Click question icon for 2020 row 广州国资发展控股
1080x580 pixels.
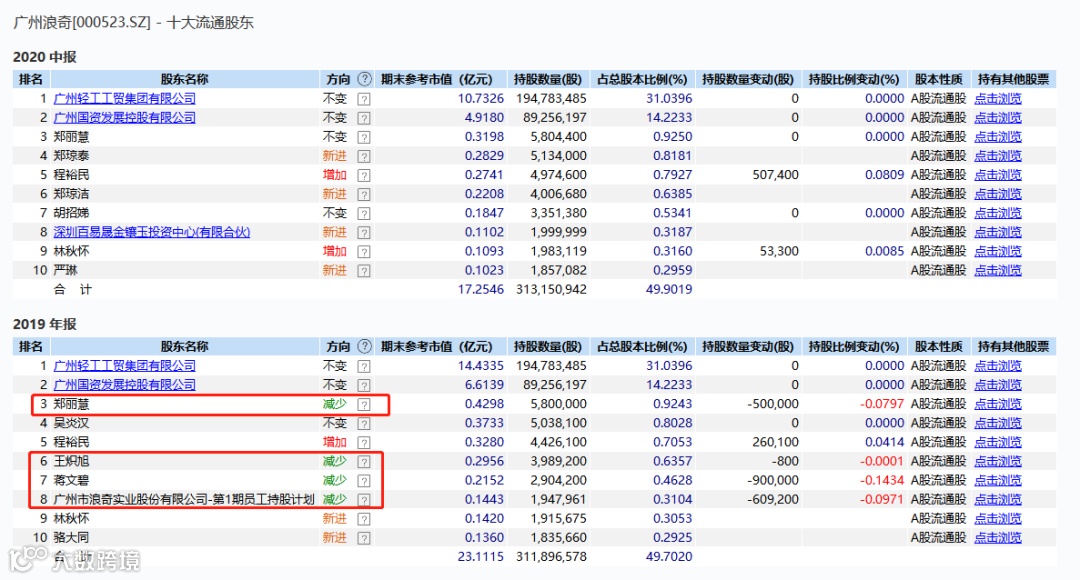pyautogui.click(x=364, y=118)
